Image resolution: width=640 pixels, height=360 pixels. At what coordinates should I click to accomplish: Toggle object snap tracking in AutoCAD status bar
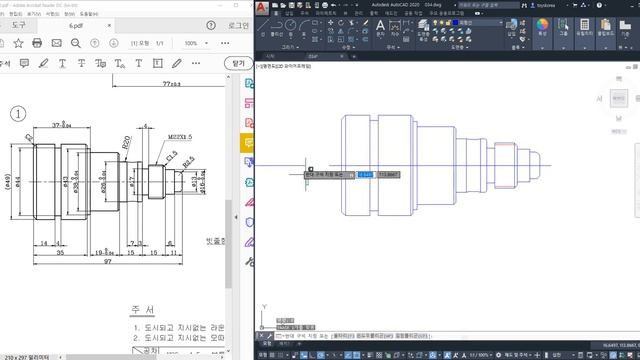(348, 356)
